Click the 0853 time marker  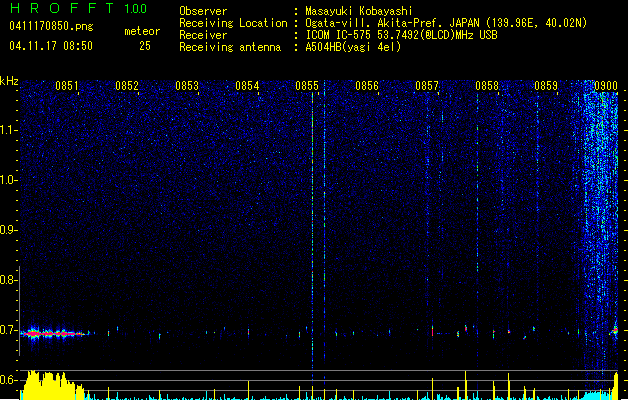coord(187,86)
